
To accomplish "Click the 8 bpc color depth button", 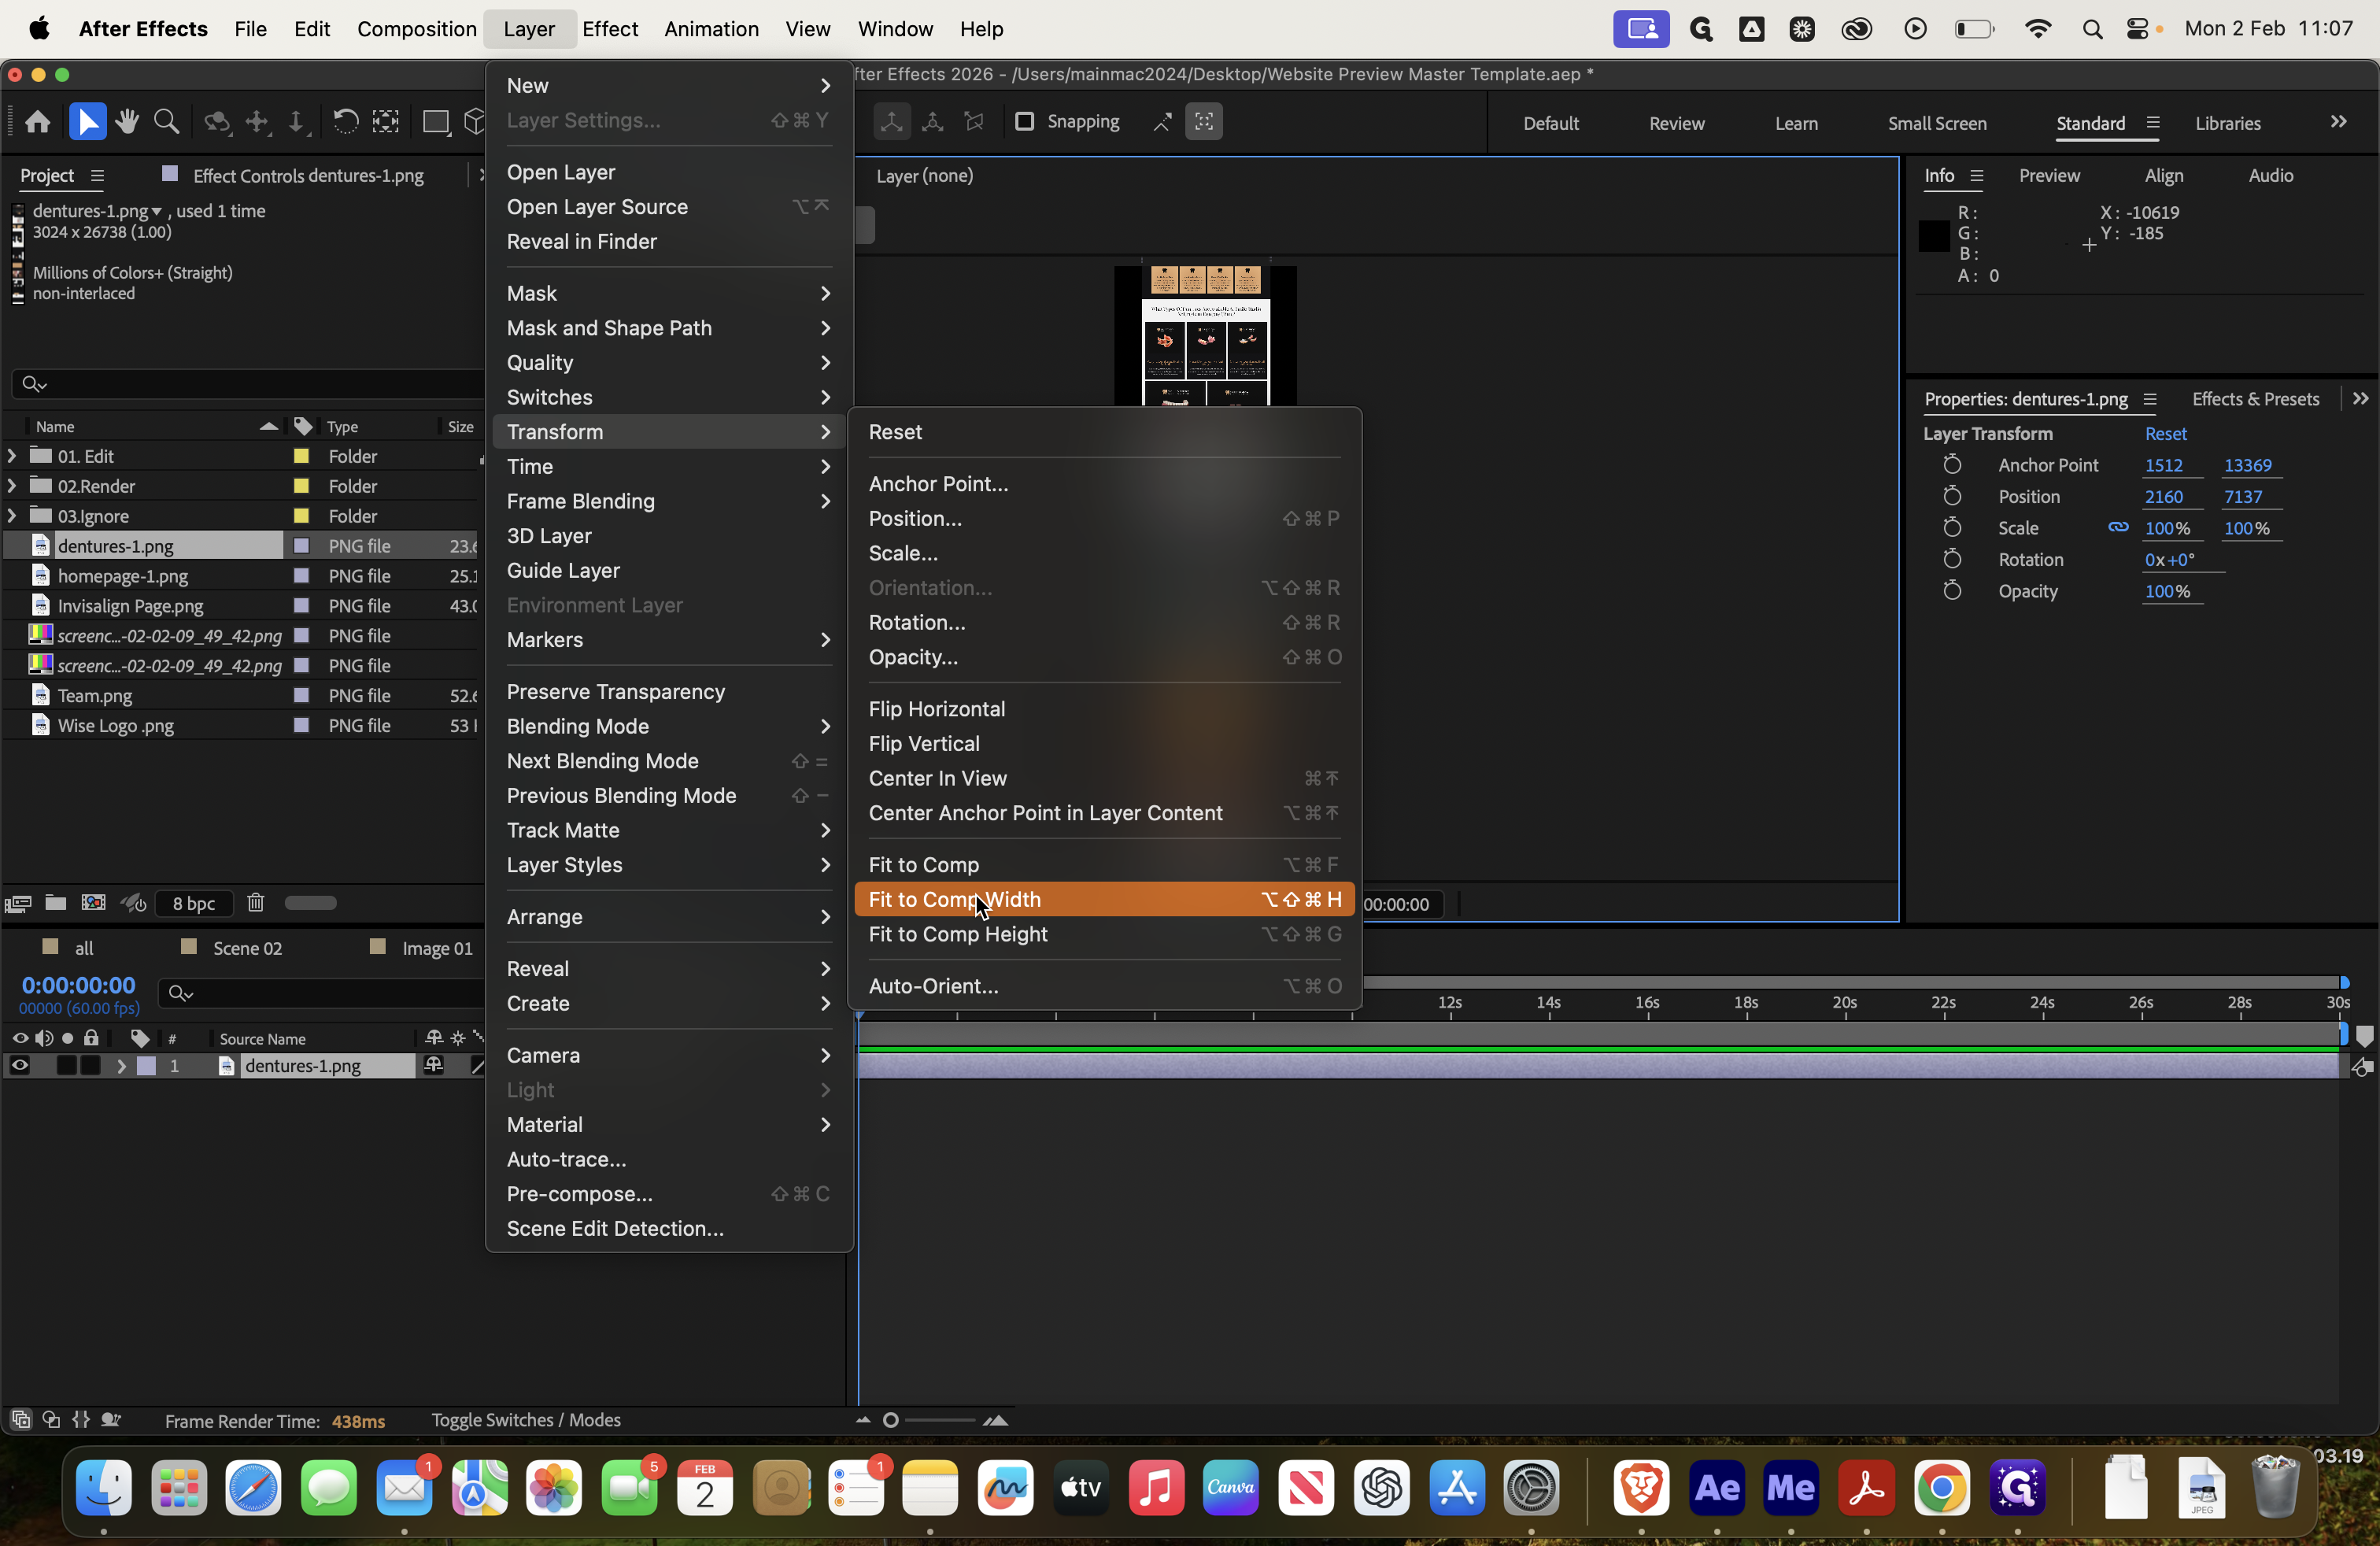I will click(x=194, y=903).
